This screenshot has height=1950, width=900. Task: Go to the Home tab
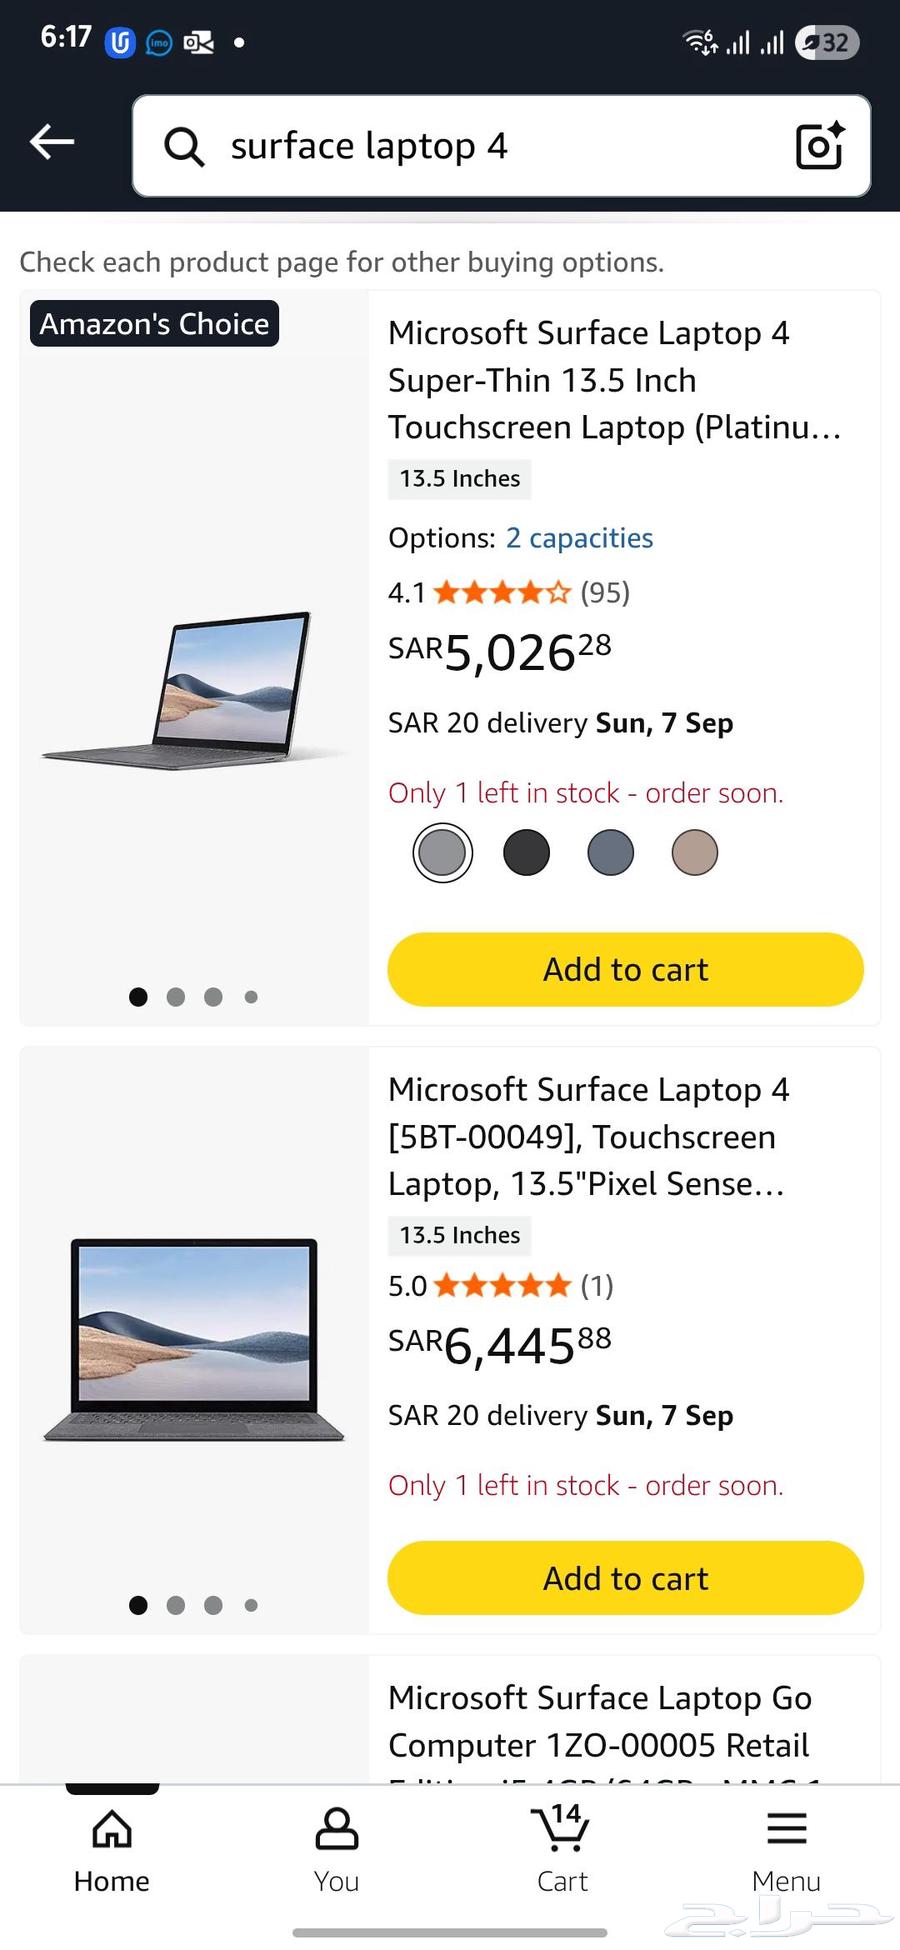pyautogui.click(x=112, y=1849)
